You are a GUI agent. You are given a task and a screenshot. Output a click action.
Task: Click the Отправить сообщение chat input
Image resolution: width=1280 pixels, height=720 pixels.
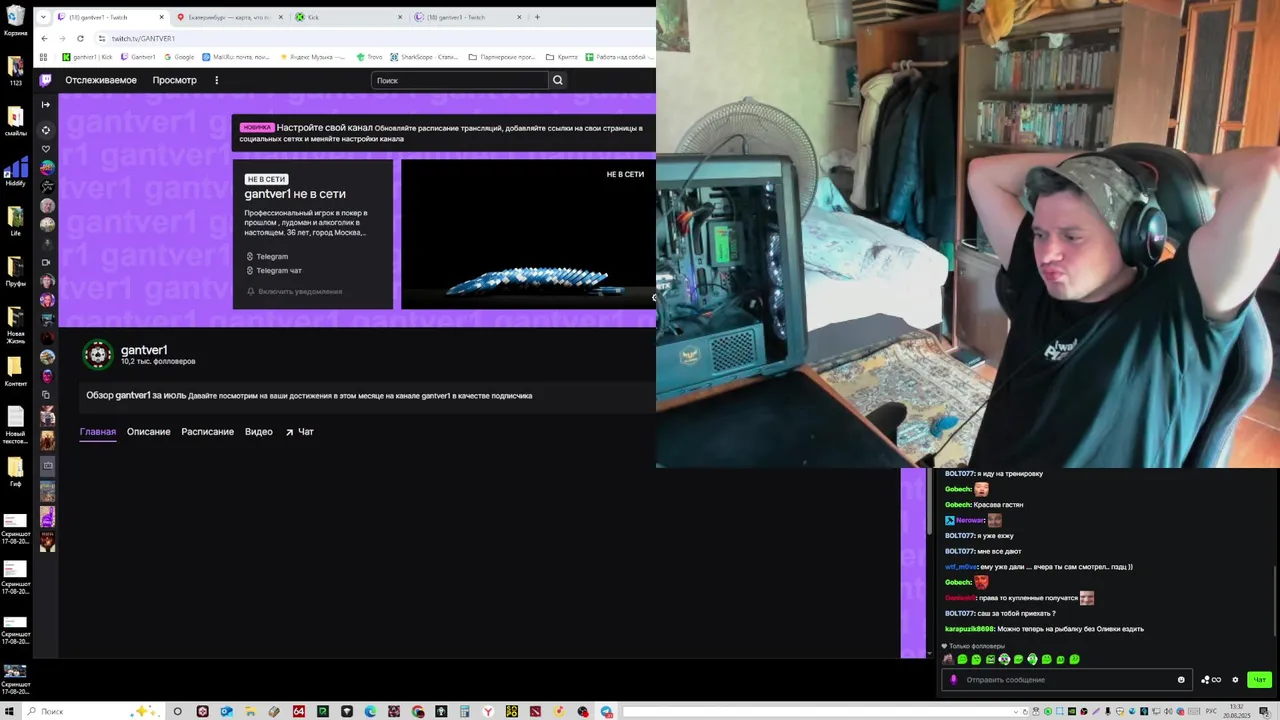pyautogui.click(x=1066, y=680)
